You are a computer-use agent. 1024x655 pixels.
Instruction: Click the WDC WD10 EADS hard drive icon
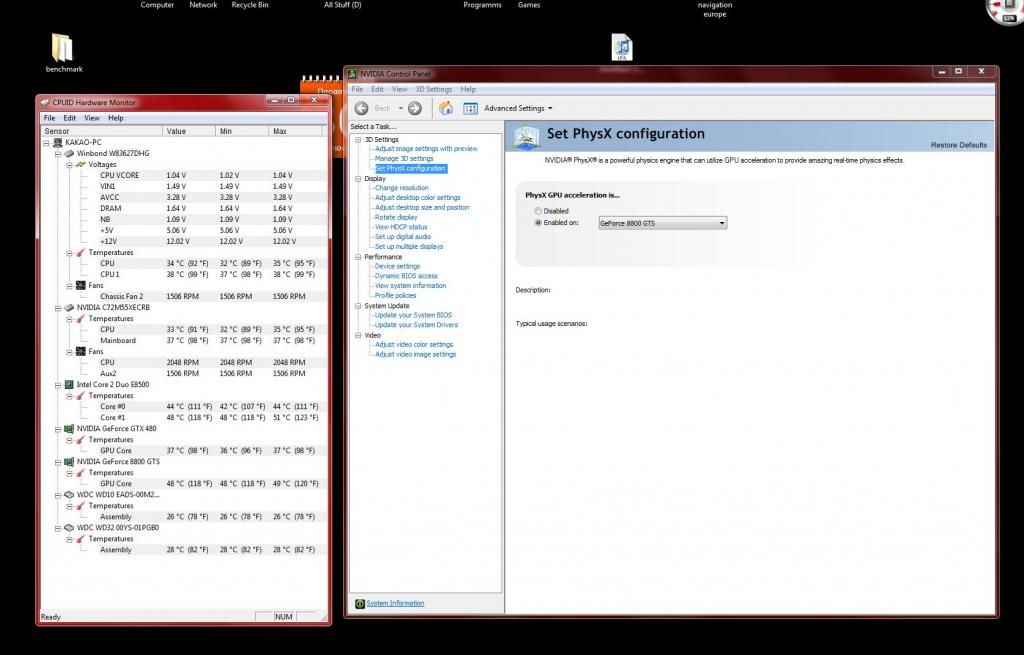[x=69, y=495]
